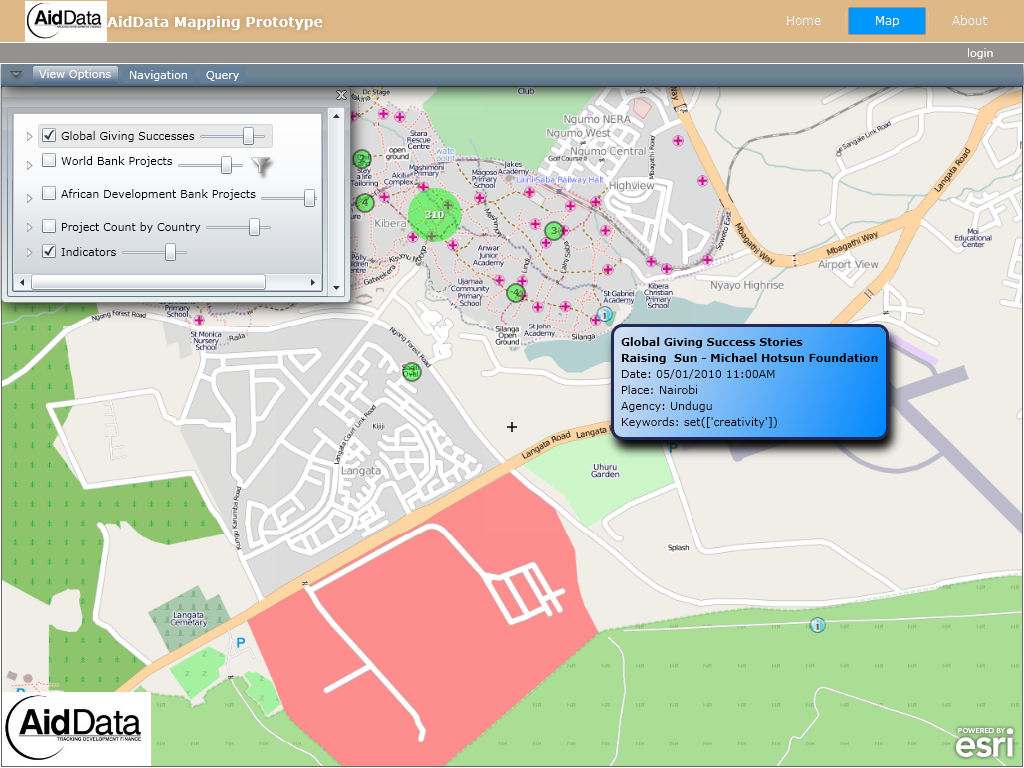Click the popup 'Place: Nairobi' line
This screenshot has width=1024, height=768.
(660, 390)
